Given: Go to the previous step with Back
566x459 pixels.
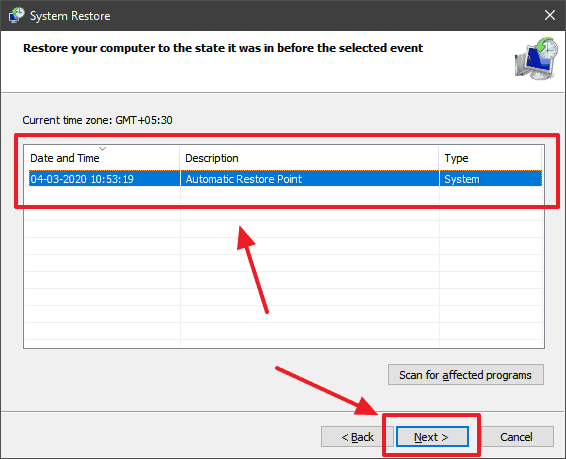Looking at the screenshot, I should 357,437.
